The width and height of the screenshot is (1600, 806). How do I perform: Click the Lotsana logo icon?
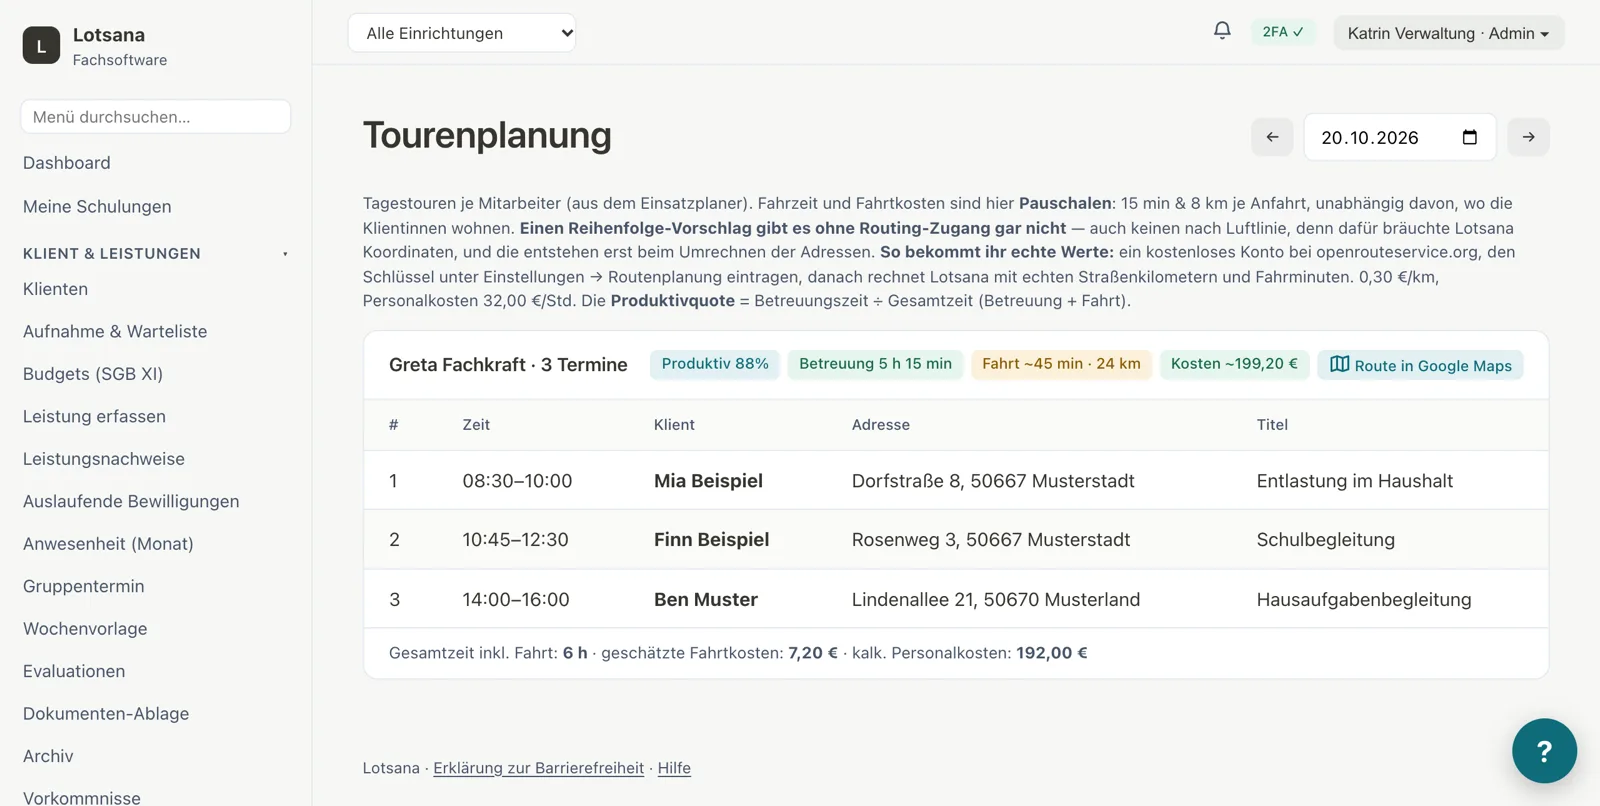coord(41,45)
